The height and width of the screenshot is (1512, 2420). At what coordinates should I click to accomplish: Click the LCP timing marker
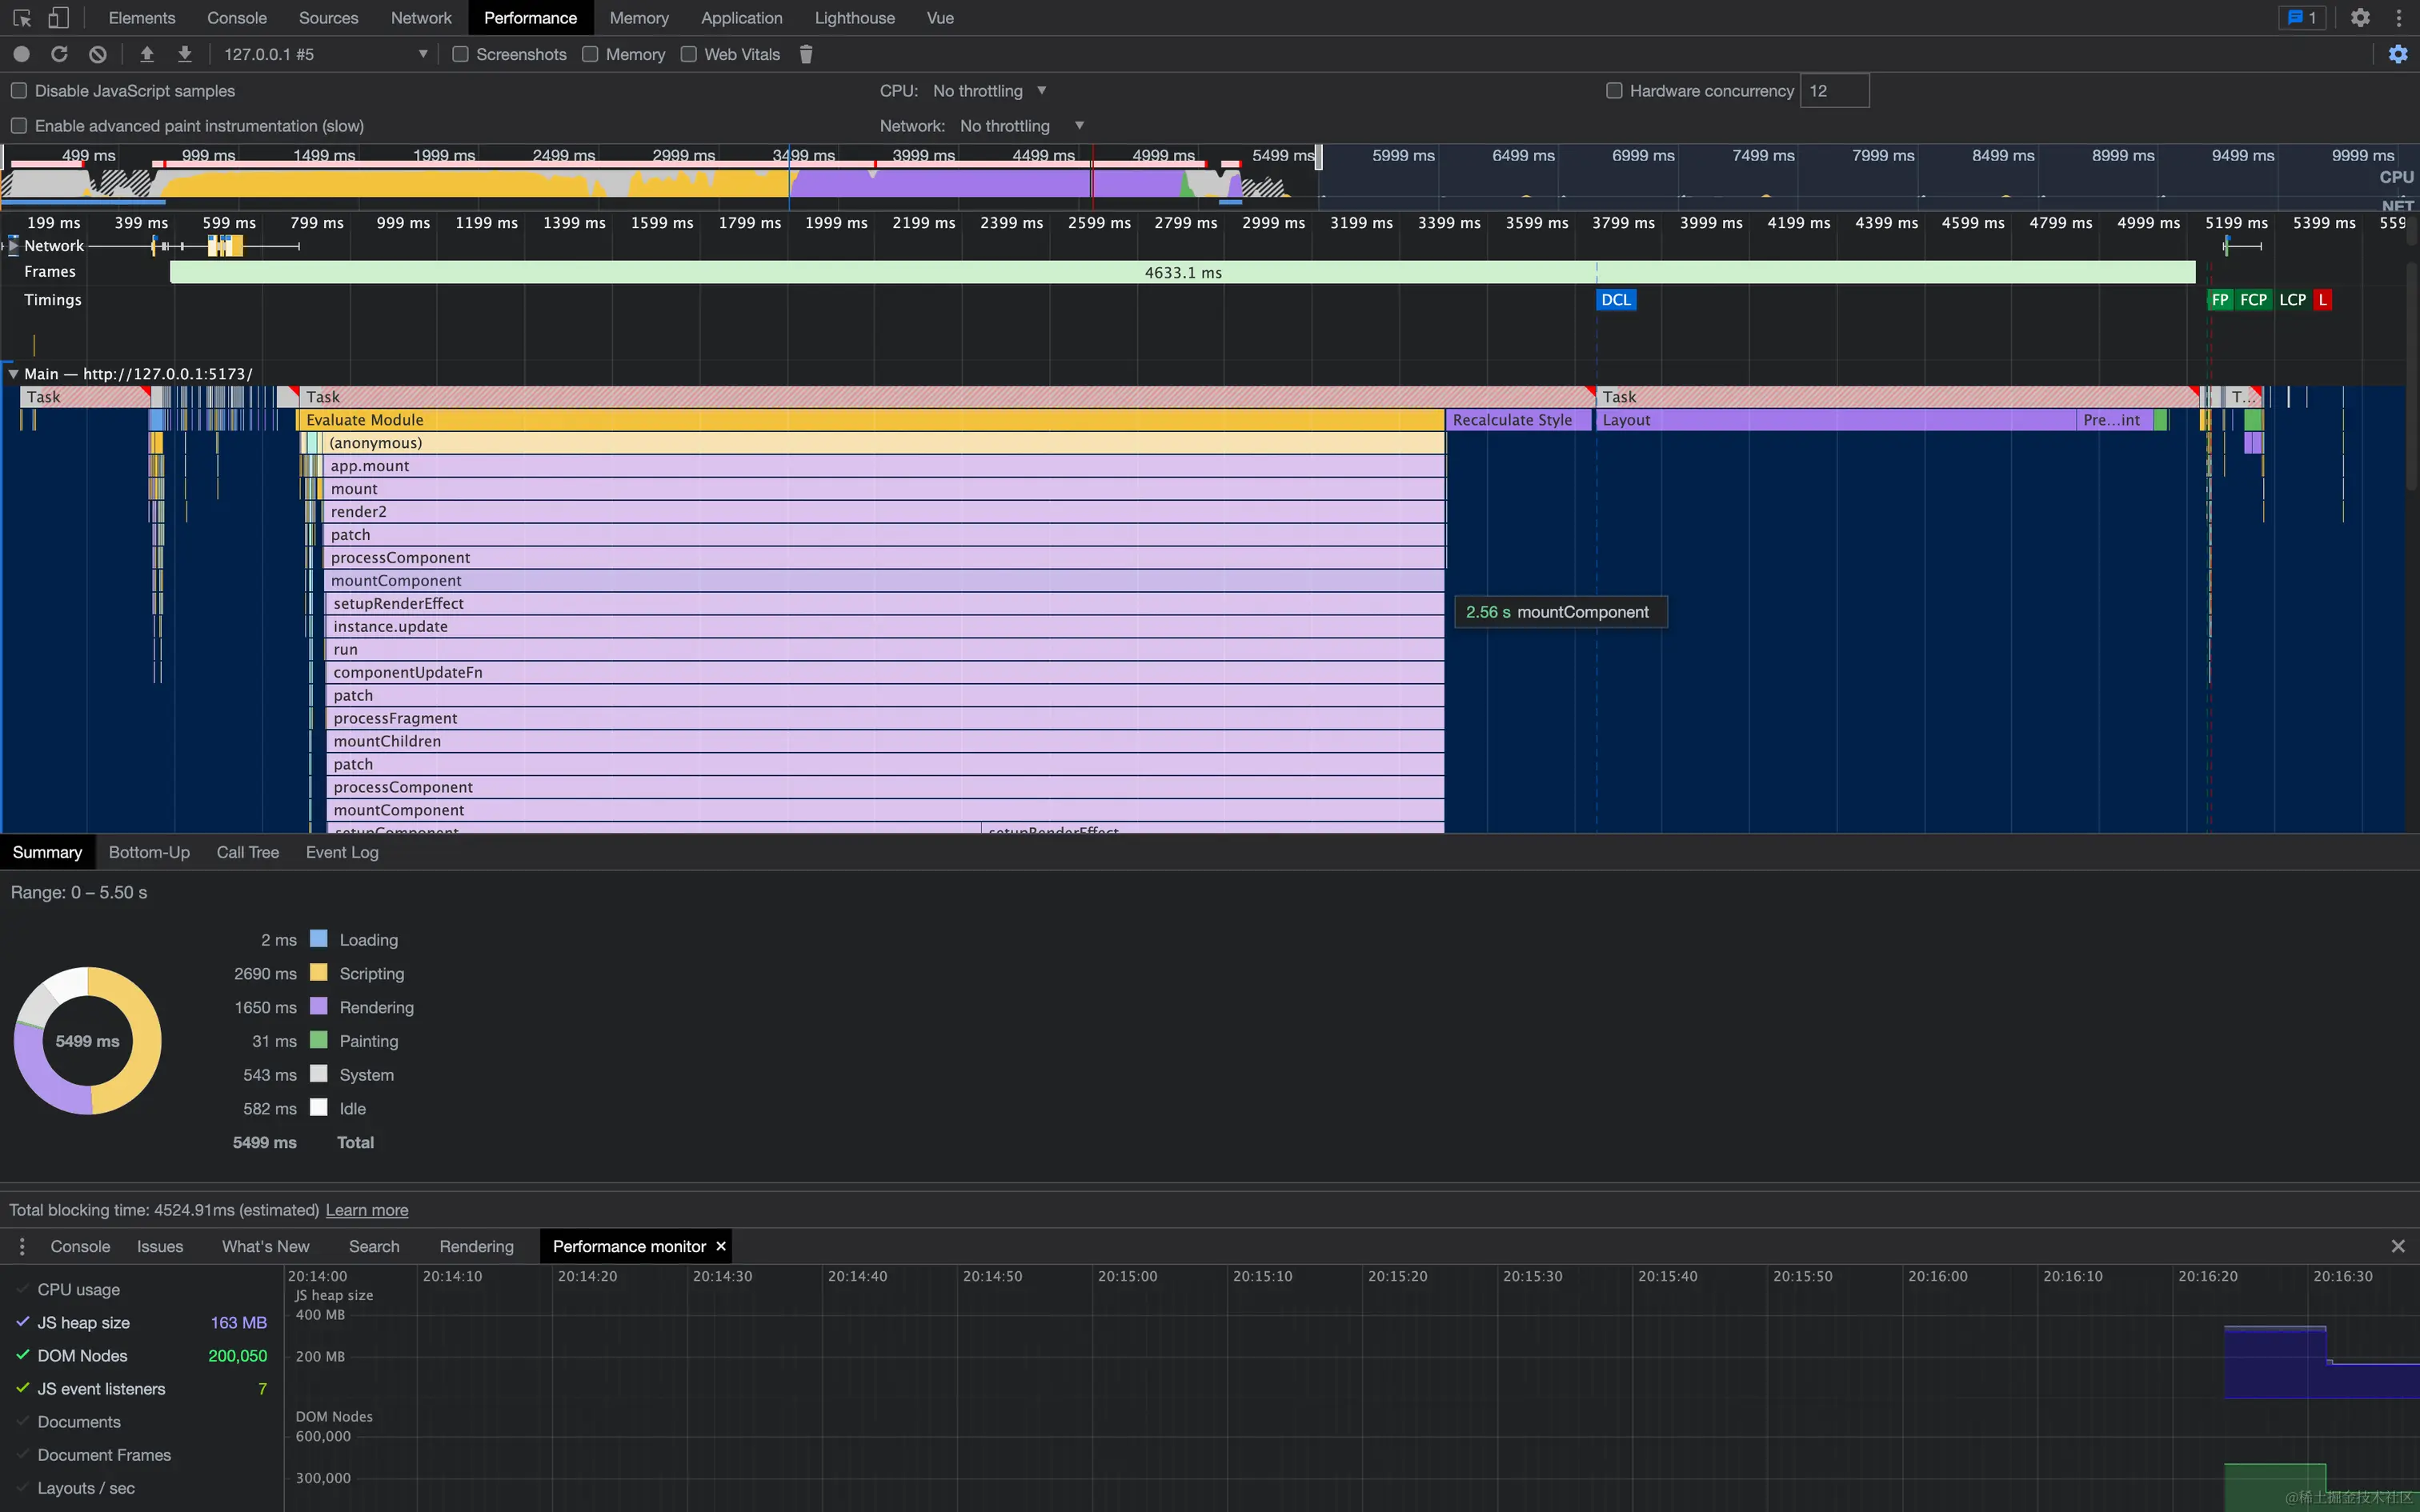click(x=2293, y=299)
